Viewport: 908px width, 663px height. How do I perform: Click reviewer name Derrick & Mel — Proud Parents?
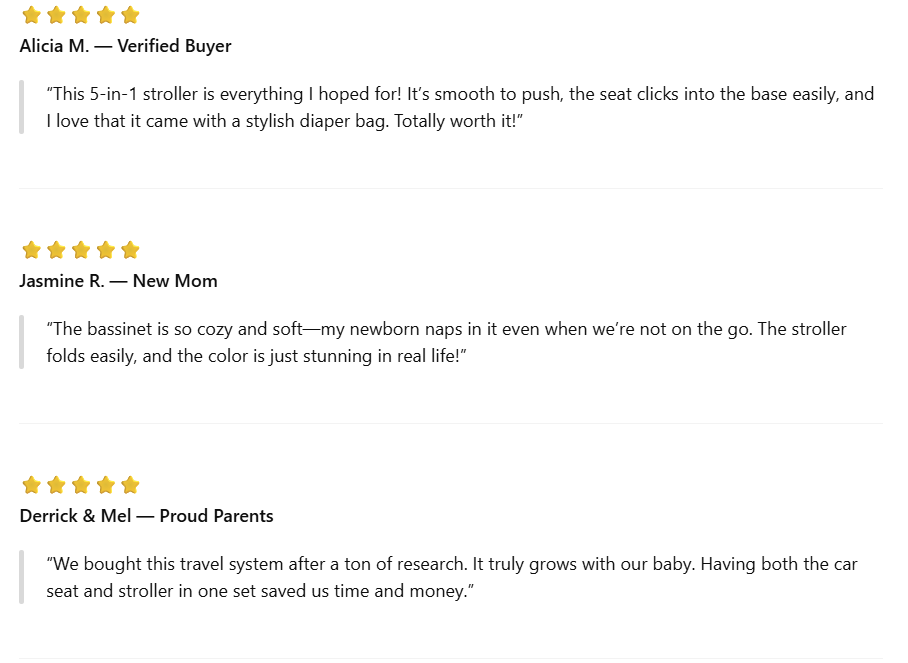click(x=146, y=516)
